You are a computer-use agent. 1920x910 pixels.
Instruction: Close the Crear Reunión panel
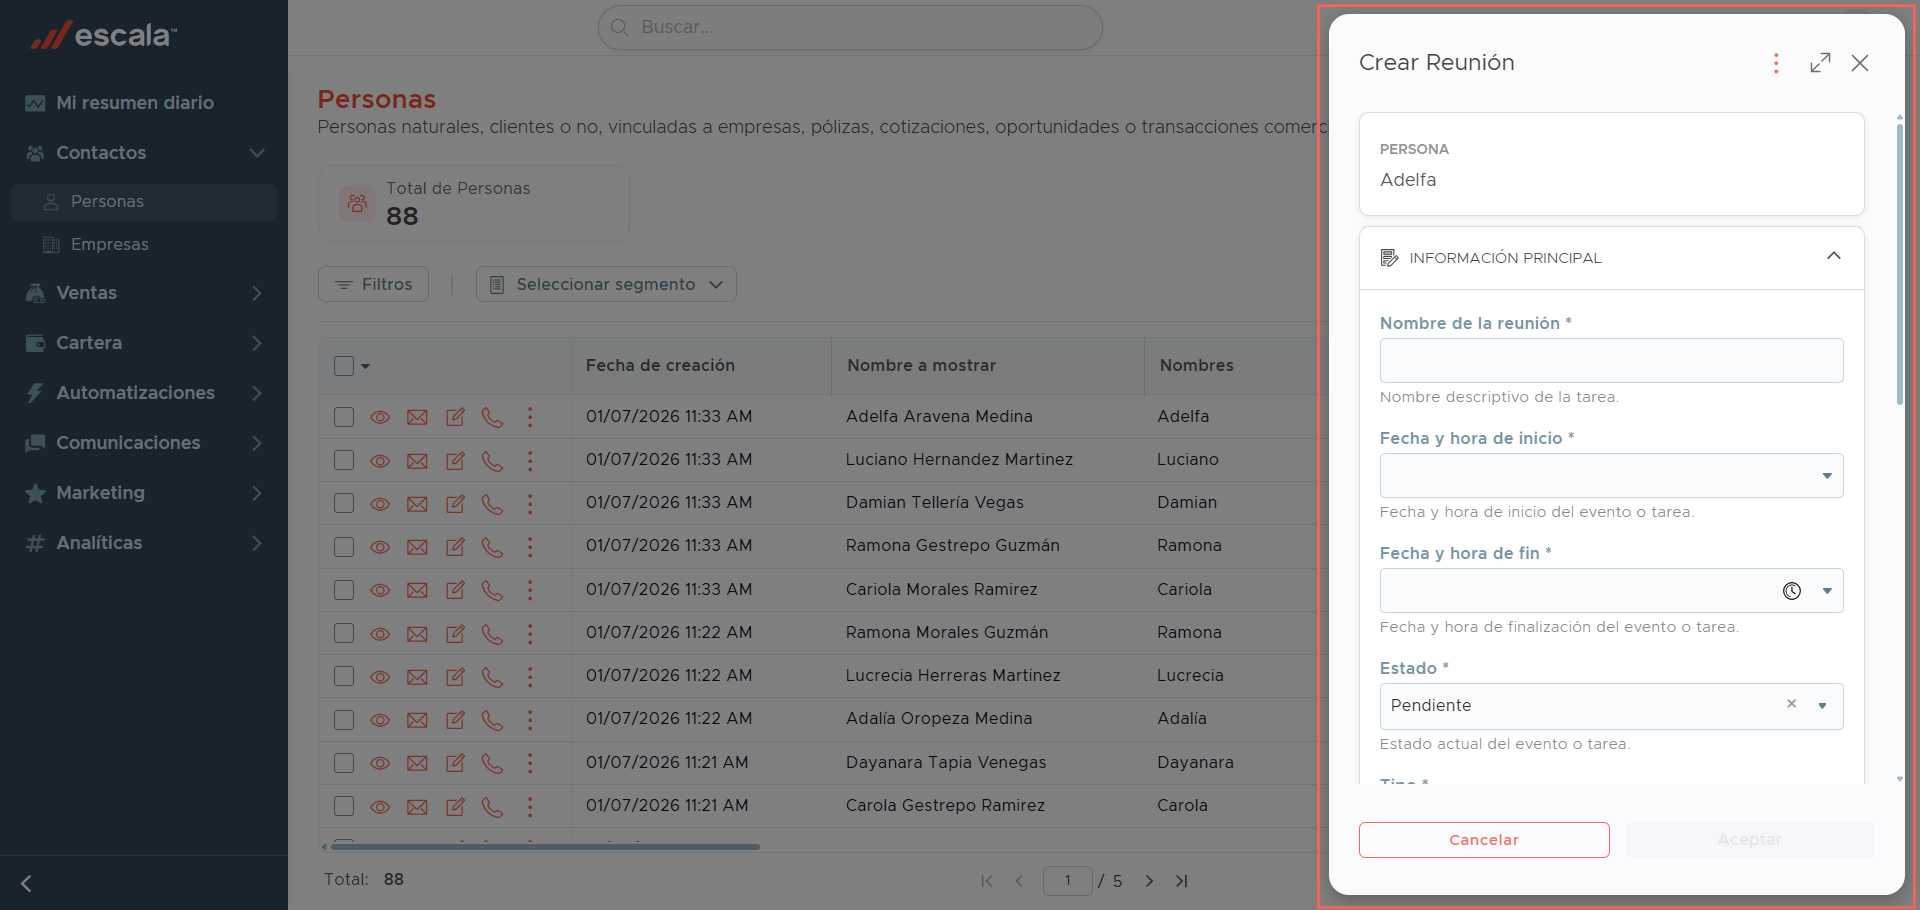point(1860,63)
